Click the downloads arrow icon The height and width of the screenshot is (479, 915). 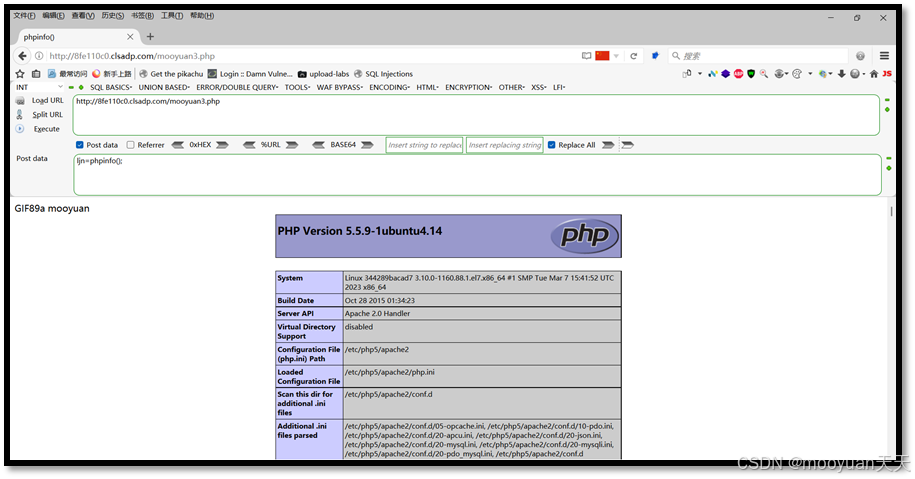[841, 74]
